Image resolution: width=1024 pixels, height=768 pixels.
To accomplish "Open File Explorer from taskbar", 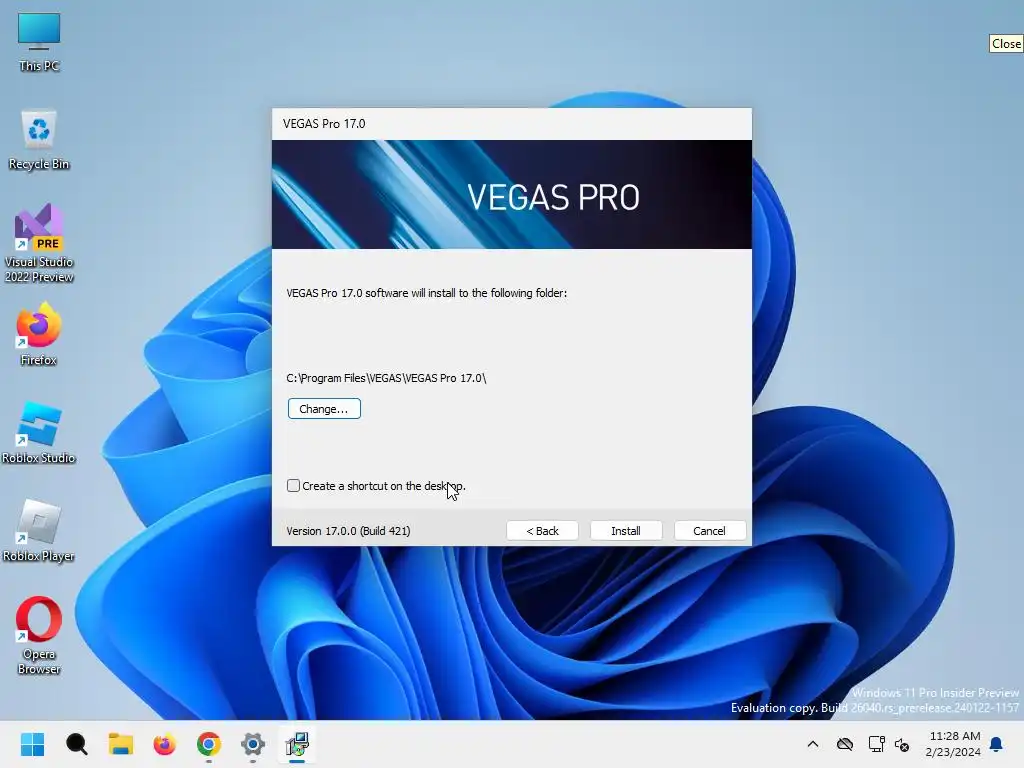I will click(121, 744).
